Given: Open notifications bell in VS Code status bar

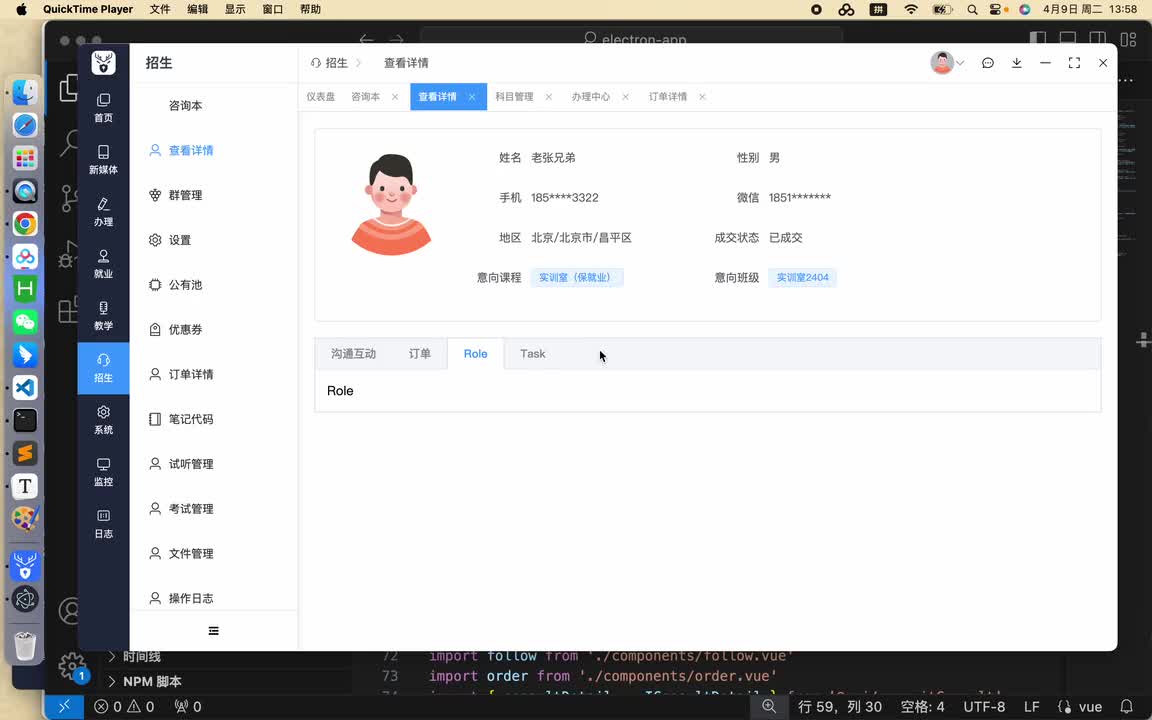Looking at the screenshot, I should pos(1126,707).
